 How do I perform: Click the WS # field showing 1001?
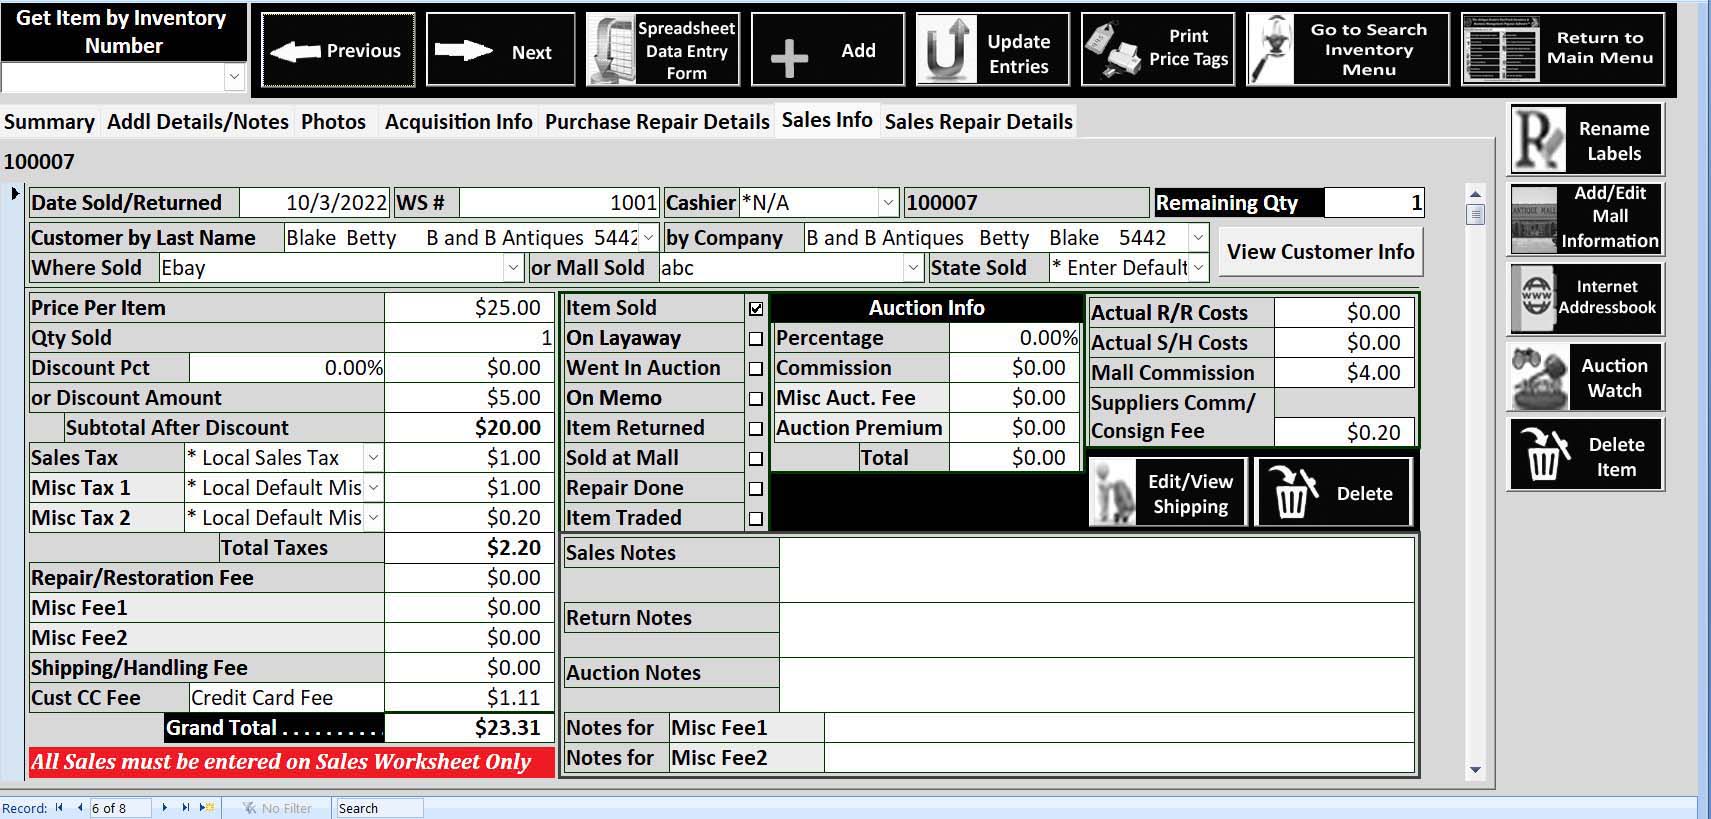pos(559,203)
